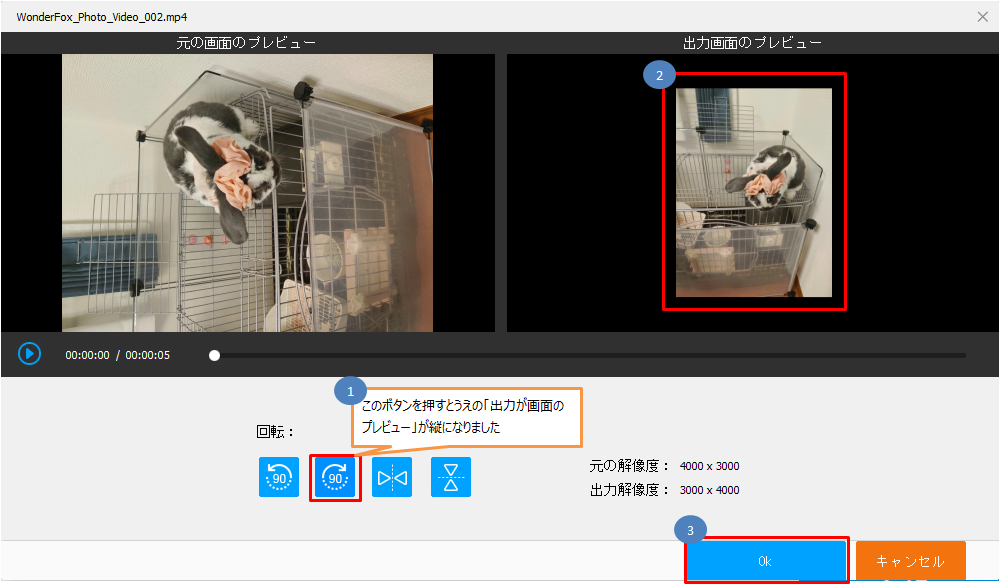Click annotation marker number 1
The image size is (999, 586).
(351, 390)
